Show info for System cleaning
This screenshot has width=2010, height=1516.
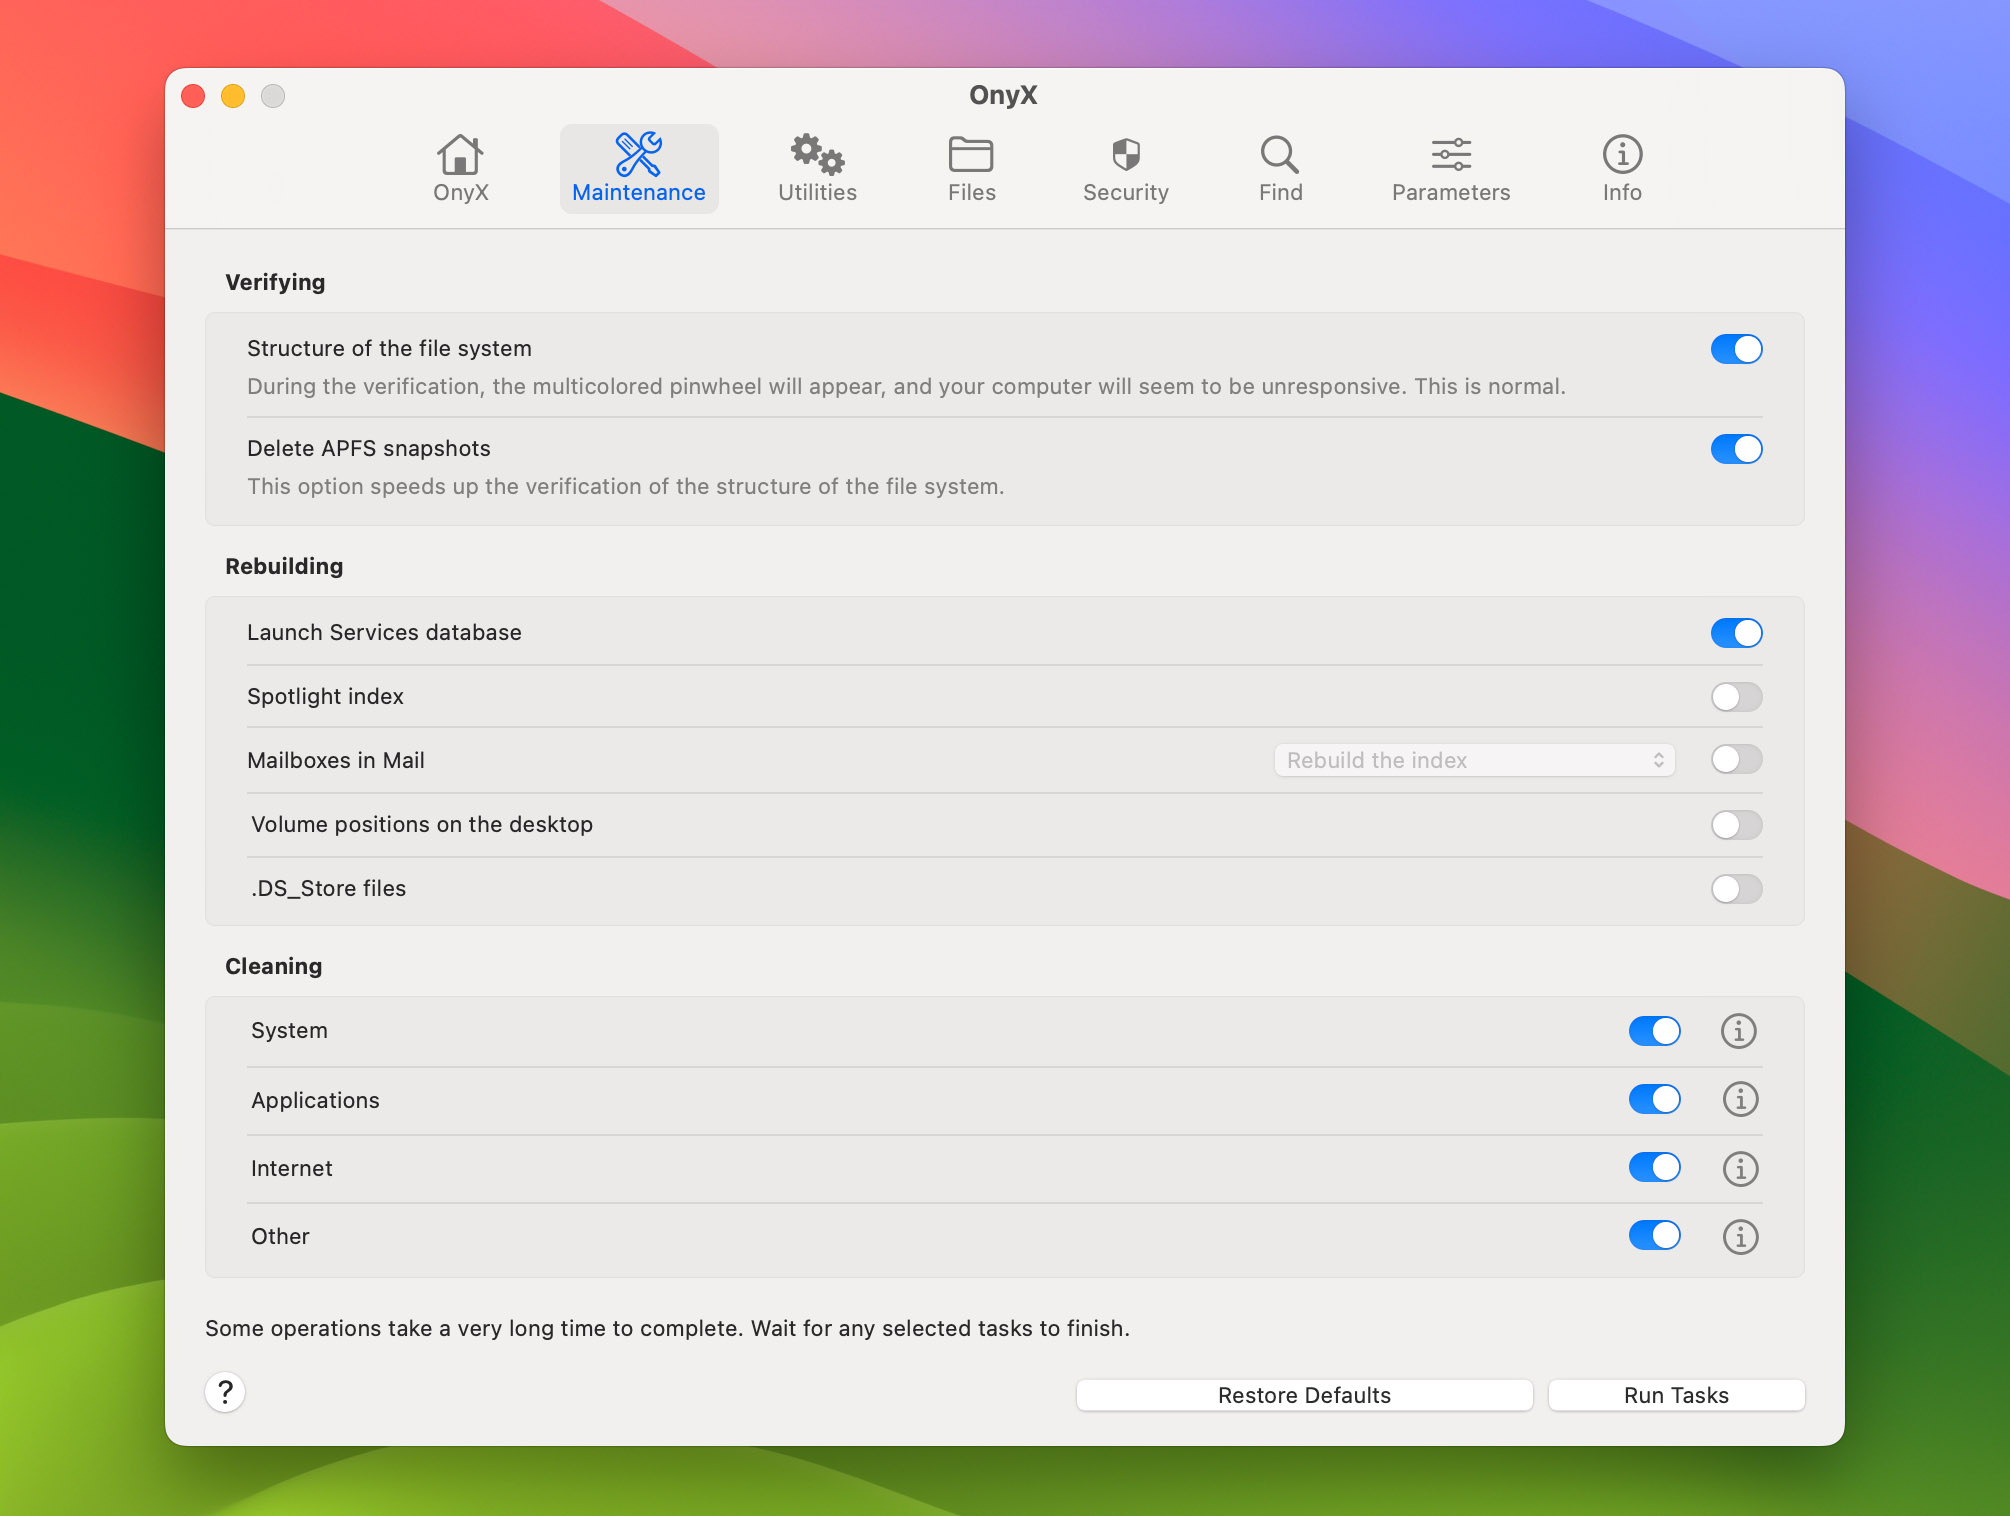click(1739, 1031)
